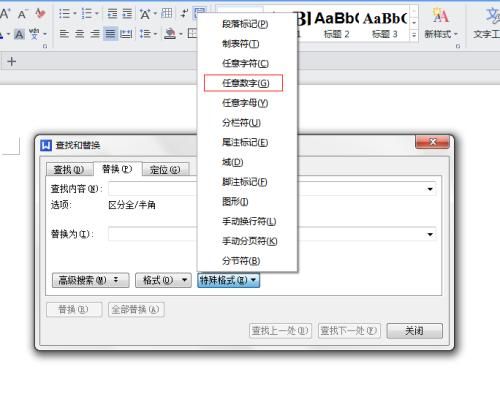
Task: Choose 图形(I) from the menu
Action: pos(235,202)
